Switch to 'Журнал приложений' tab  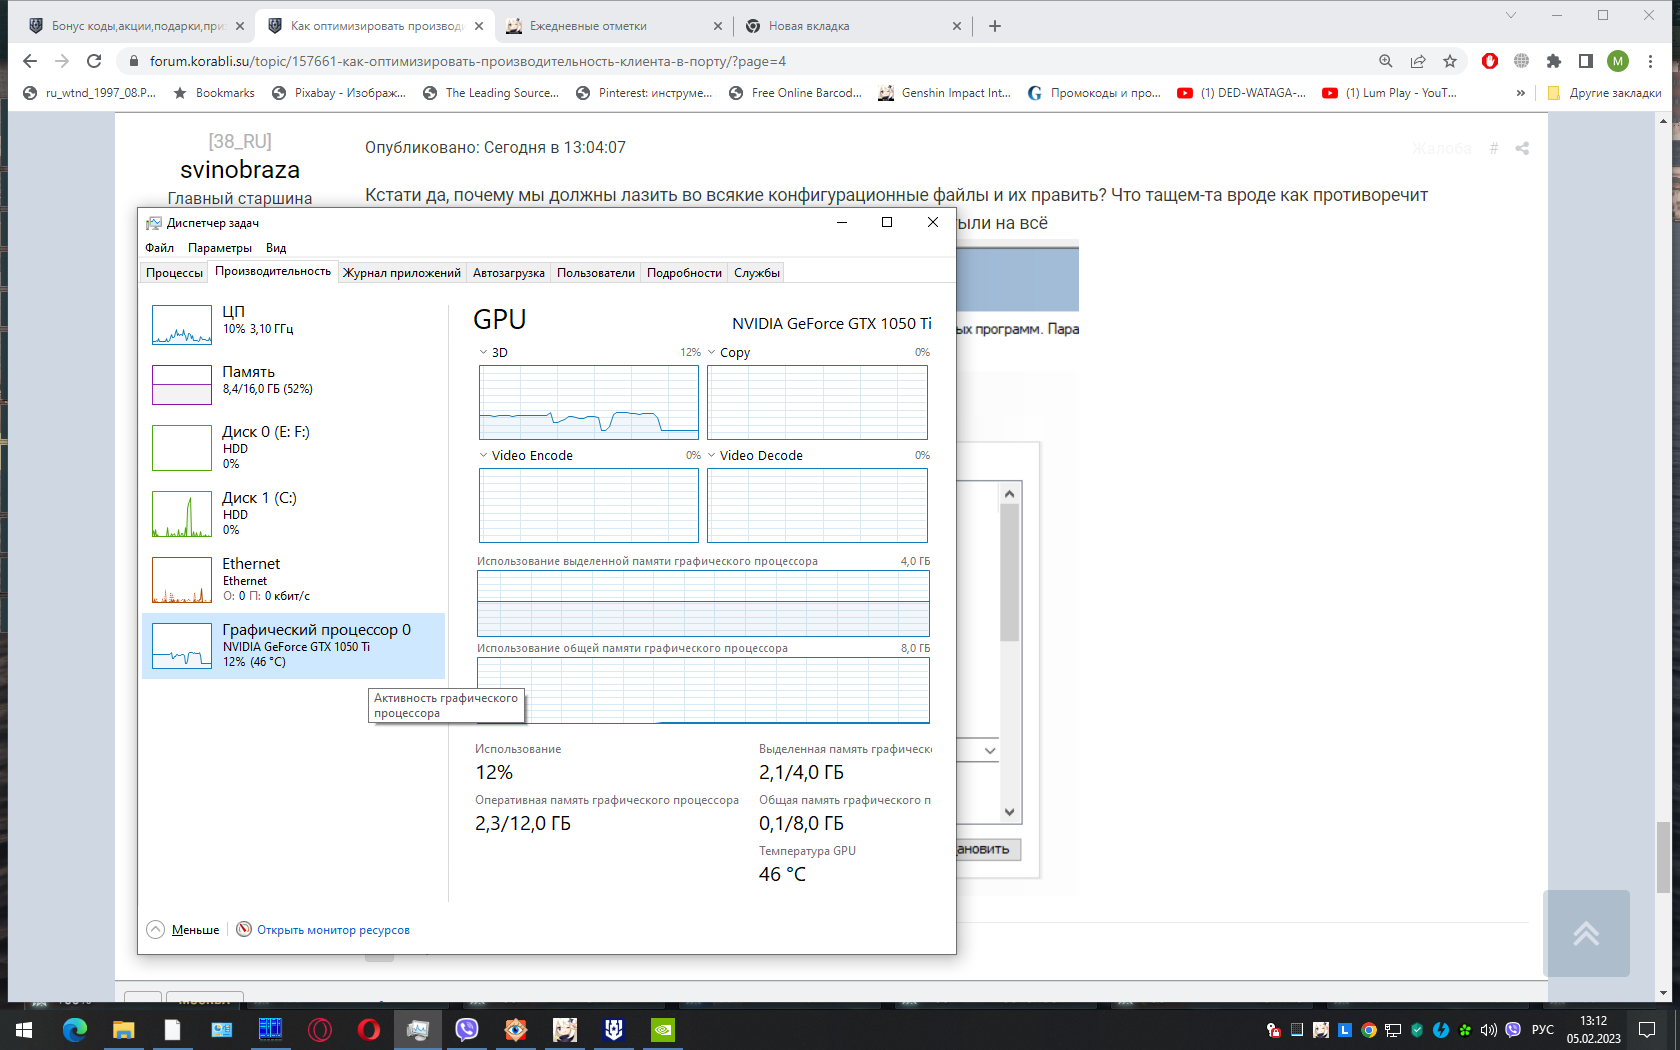[x=402, y=273]
